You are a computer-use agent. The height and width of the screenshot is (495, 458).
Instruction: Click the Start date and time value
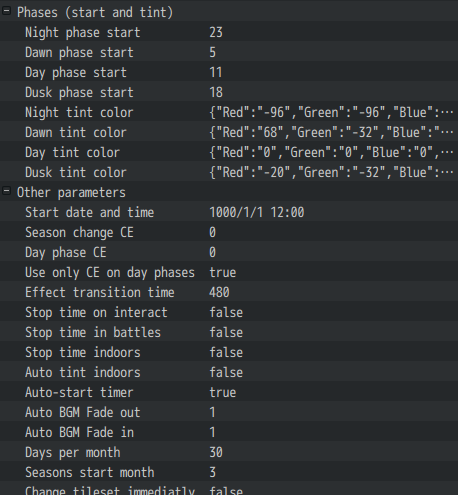coord(257,212)
